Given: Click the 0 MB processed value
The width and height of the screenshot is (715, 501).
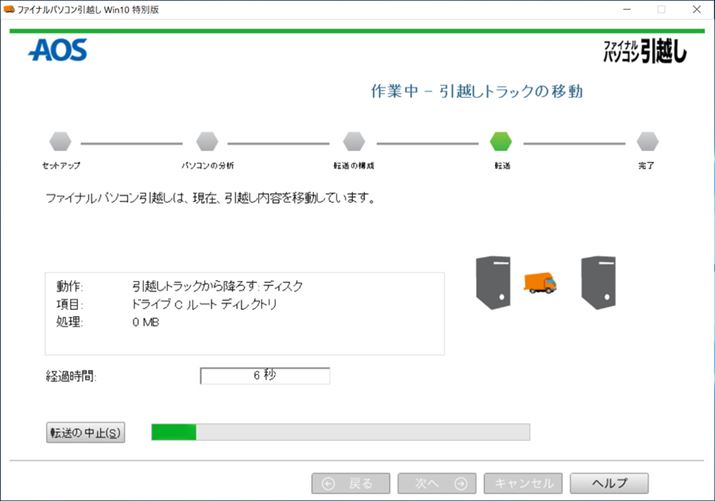Looking at the screenshot, I should point(145,322).
